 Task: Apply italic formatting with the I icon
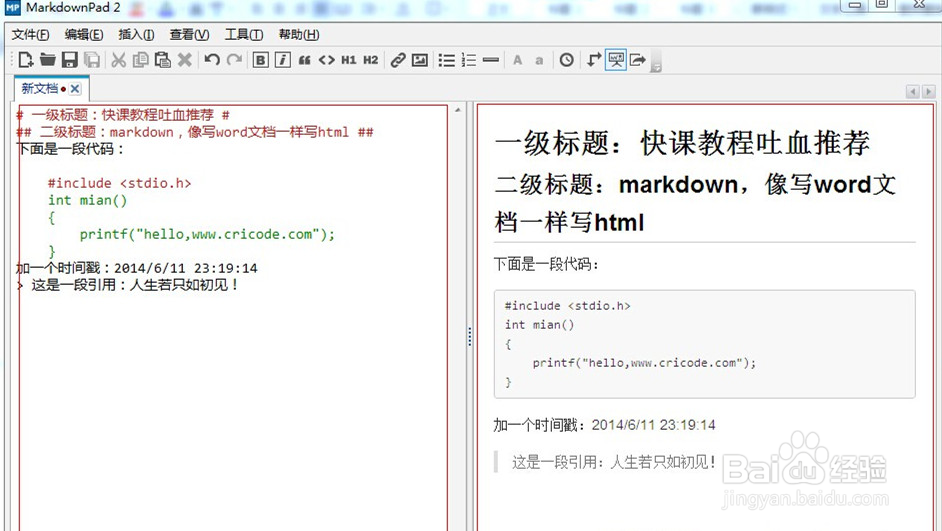coord(283,59)
